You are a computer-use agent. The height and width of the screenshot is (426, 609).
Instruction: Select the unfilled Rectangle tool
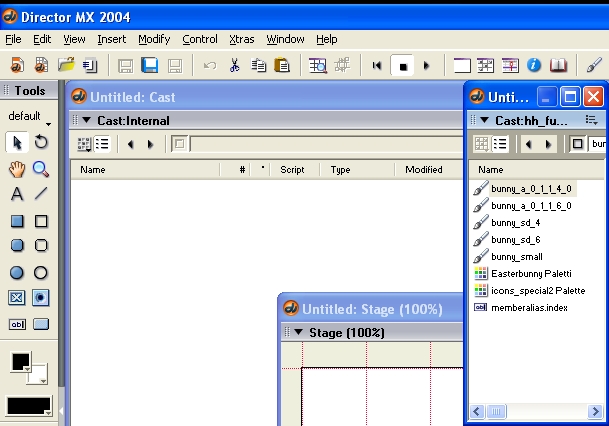[41, 221]
